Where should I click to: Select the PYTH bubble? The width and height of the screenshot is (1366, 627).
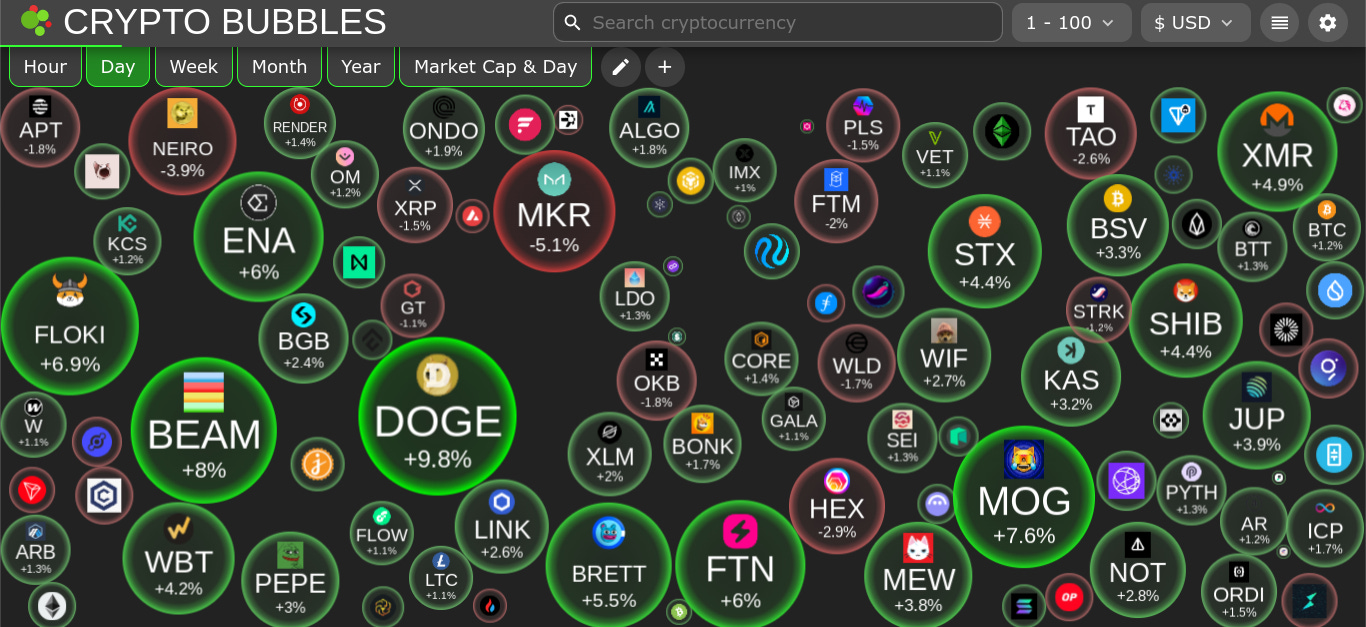[1192, 489]
